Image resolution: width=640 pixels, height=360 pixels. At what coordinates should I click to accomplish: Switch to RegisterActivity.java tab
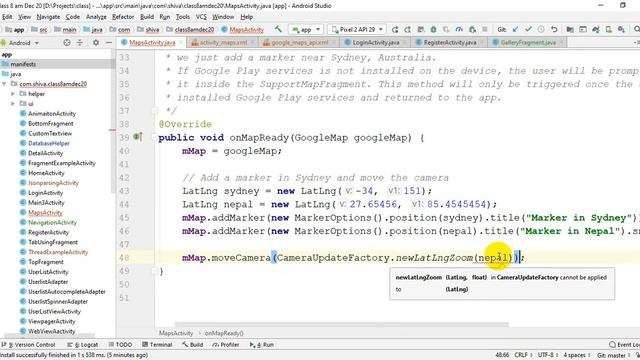(450, 42)
